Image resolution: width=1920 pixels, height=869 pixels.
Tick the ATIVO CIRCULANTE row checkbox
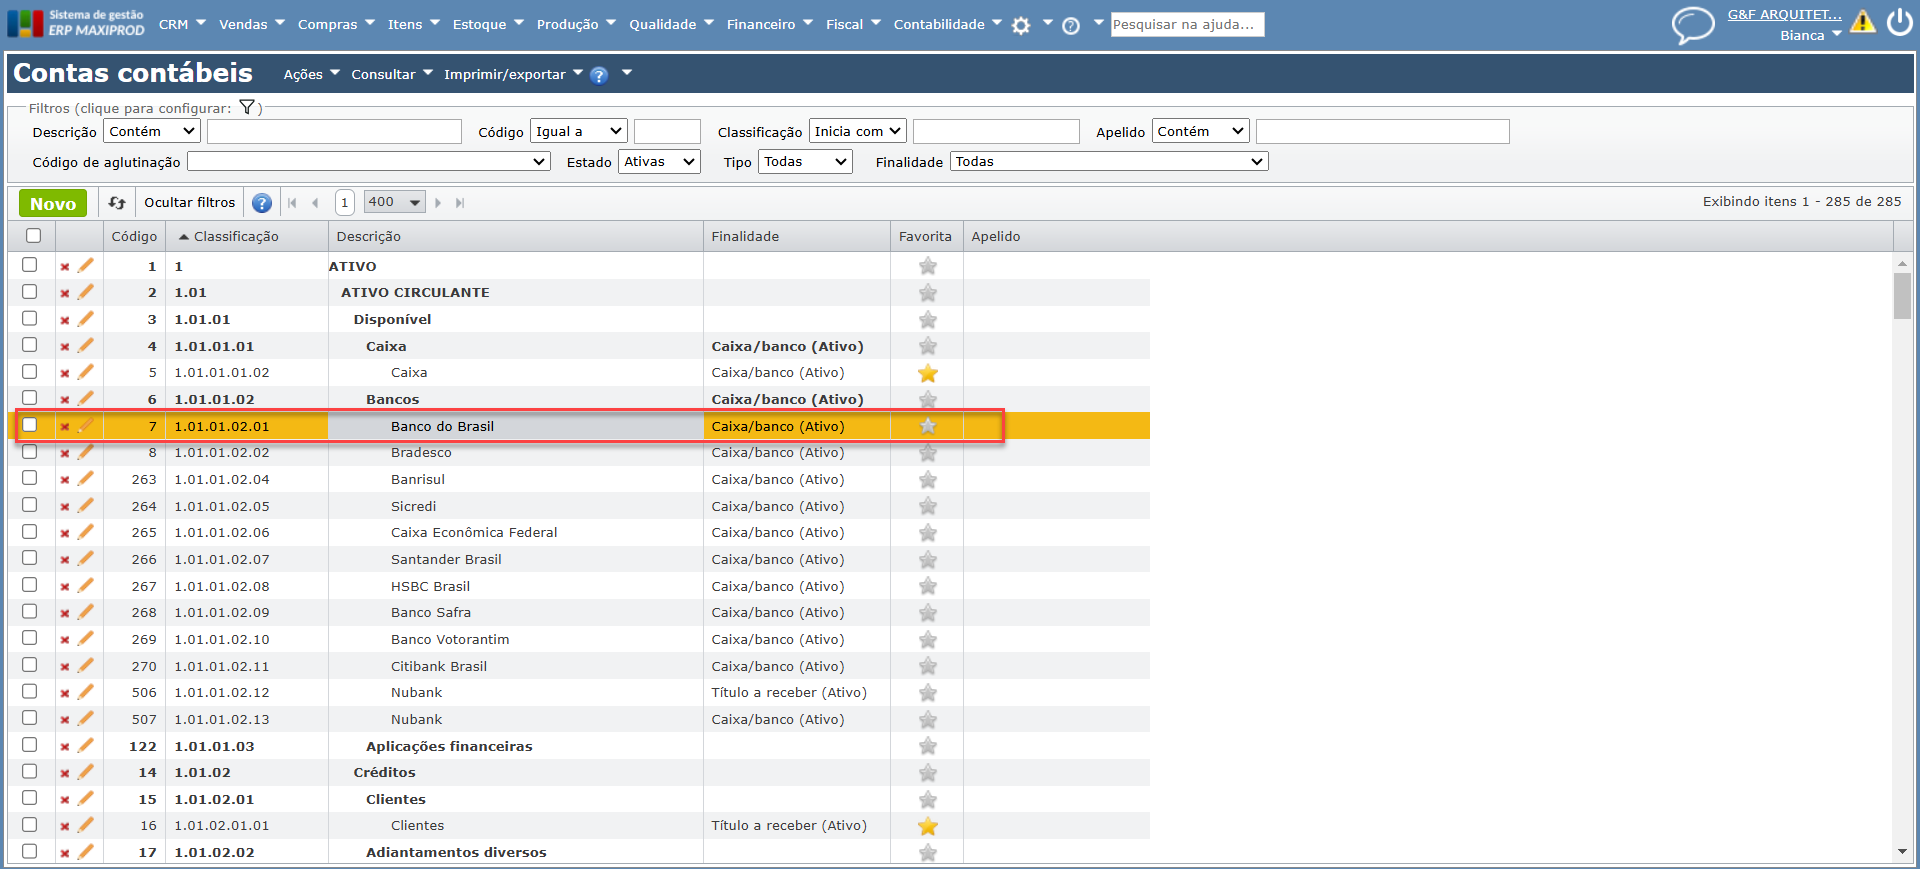(30, 292)
